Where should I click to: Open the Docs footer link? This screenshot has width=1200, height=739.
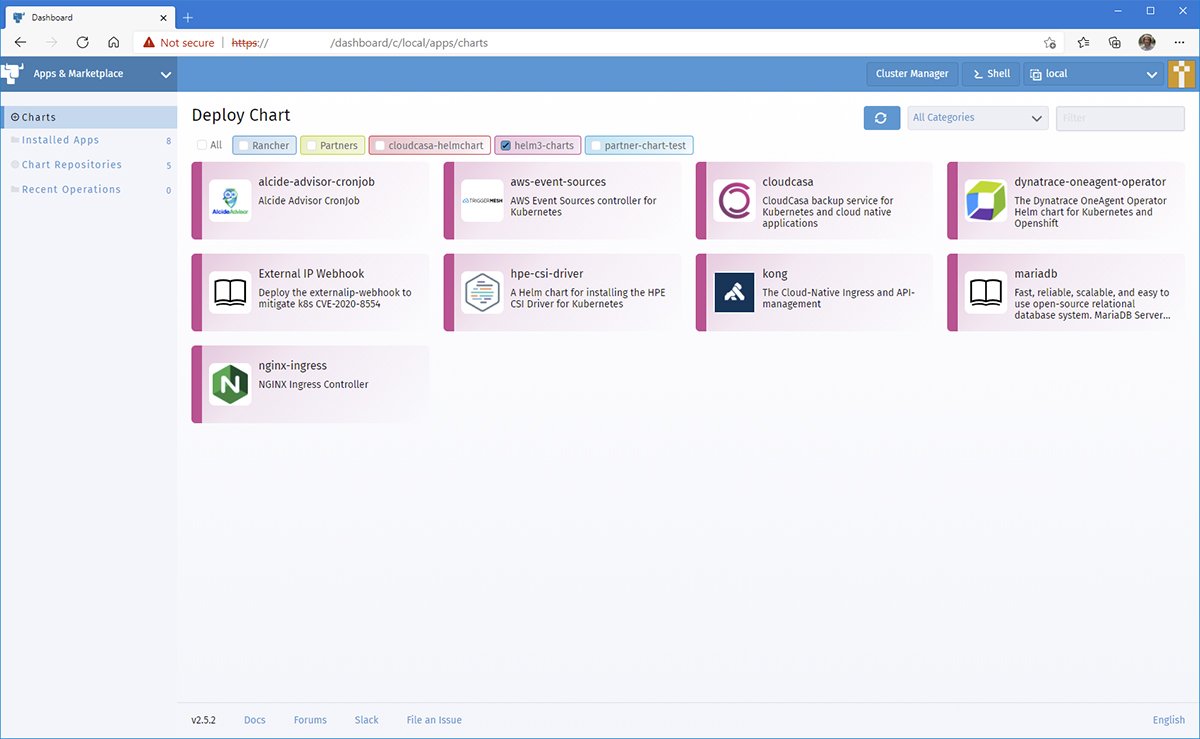click(255, 720)
